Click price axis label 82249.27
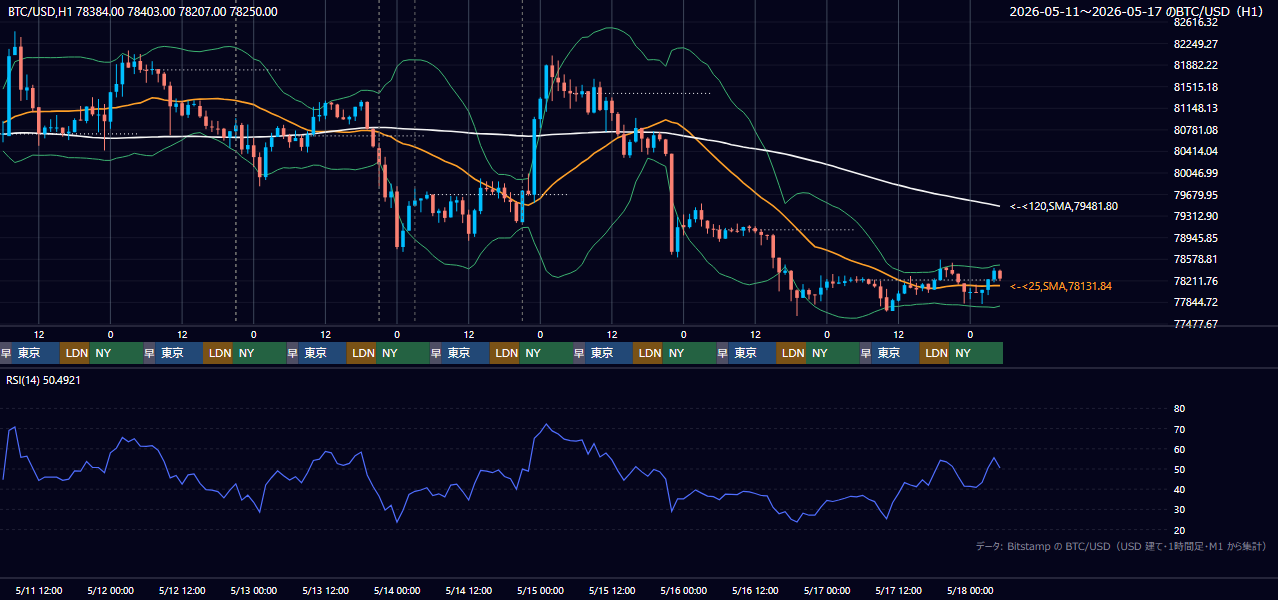This screenshot has width=1278, height=600. click(1196, 44)
